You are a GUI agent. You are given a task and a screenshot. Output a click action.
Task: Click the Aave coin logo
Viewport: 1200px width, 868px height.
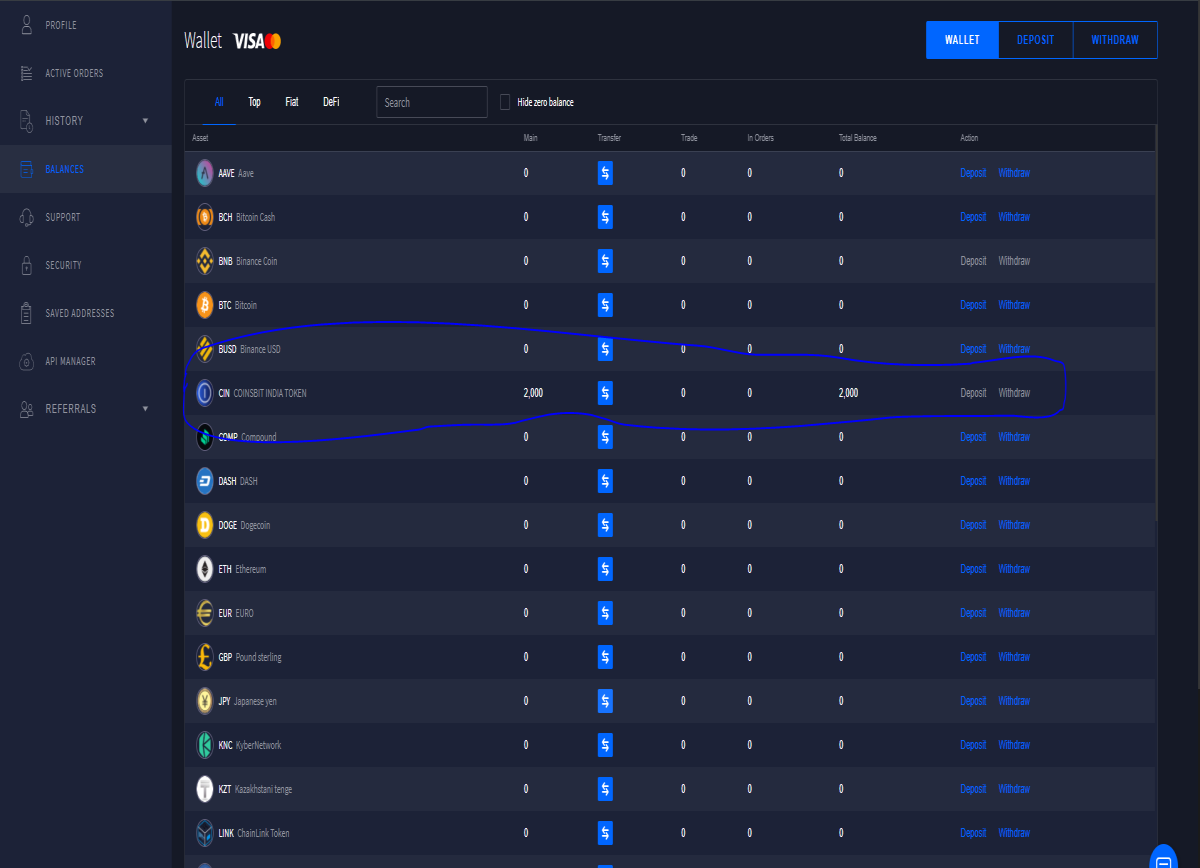point(204,173)
